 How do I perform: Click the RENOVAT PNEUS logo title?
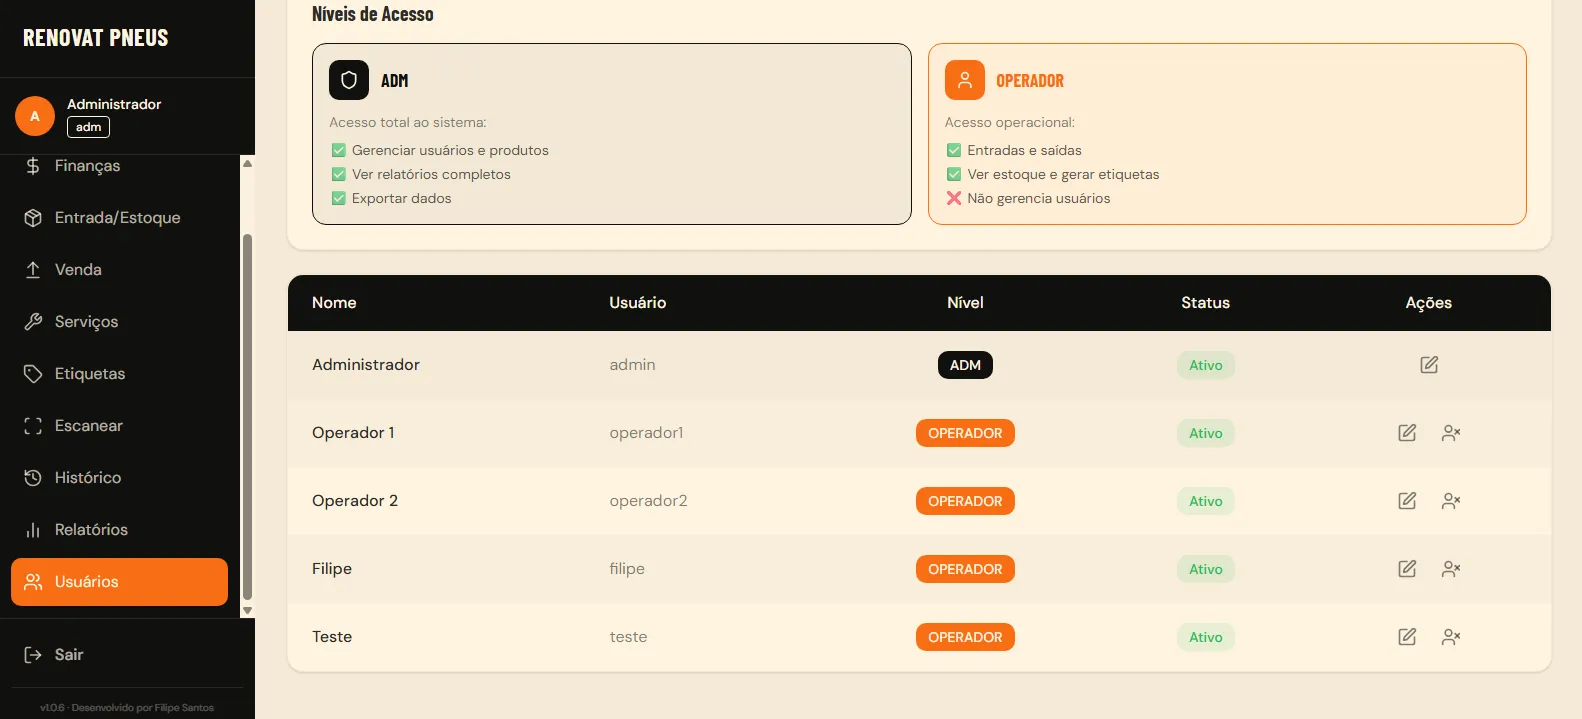pyautogui.click(x=96, y=38)
